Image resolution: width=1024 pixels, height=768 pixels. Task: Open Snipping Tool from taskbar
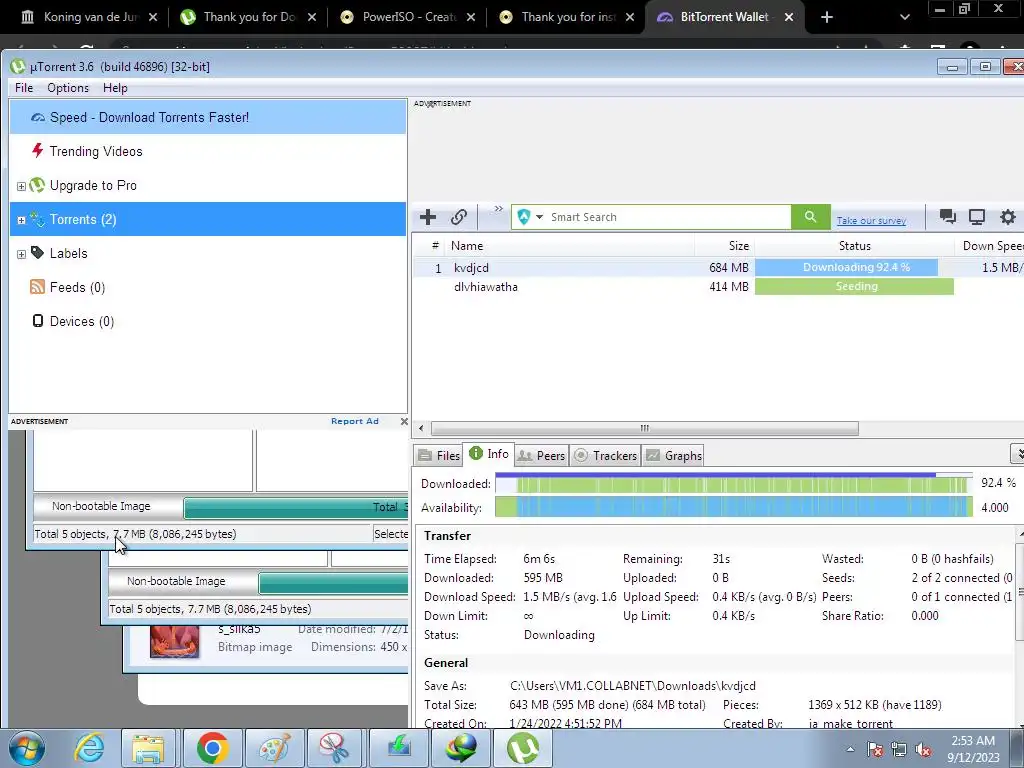point(334,748)
